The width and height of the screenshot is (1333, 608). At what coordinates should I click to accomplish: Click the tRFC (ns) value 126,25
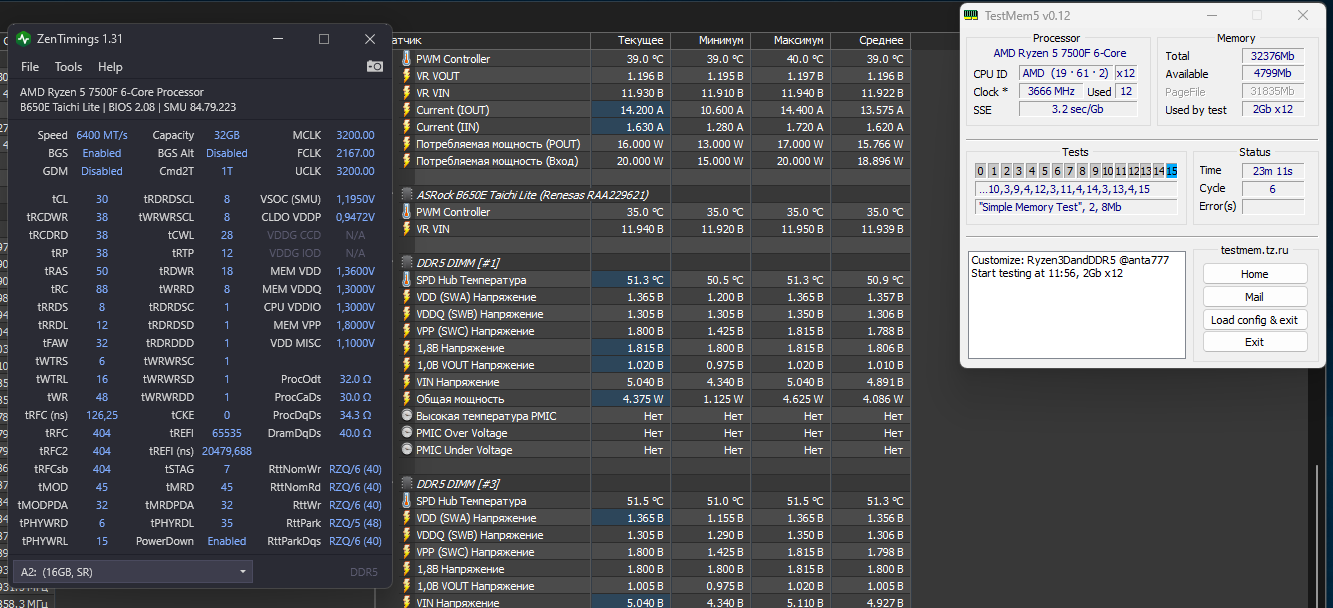[x=102, y=415]
